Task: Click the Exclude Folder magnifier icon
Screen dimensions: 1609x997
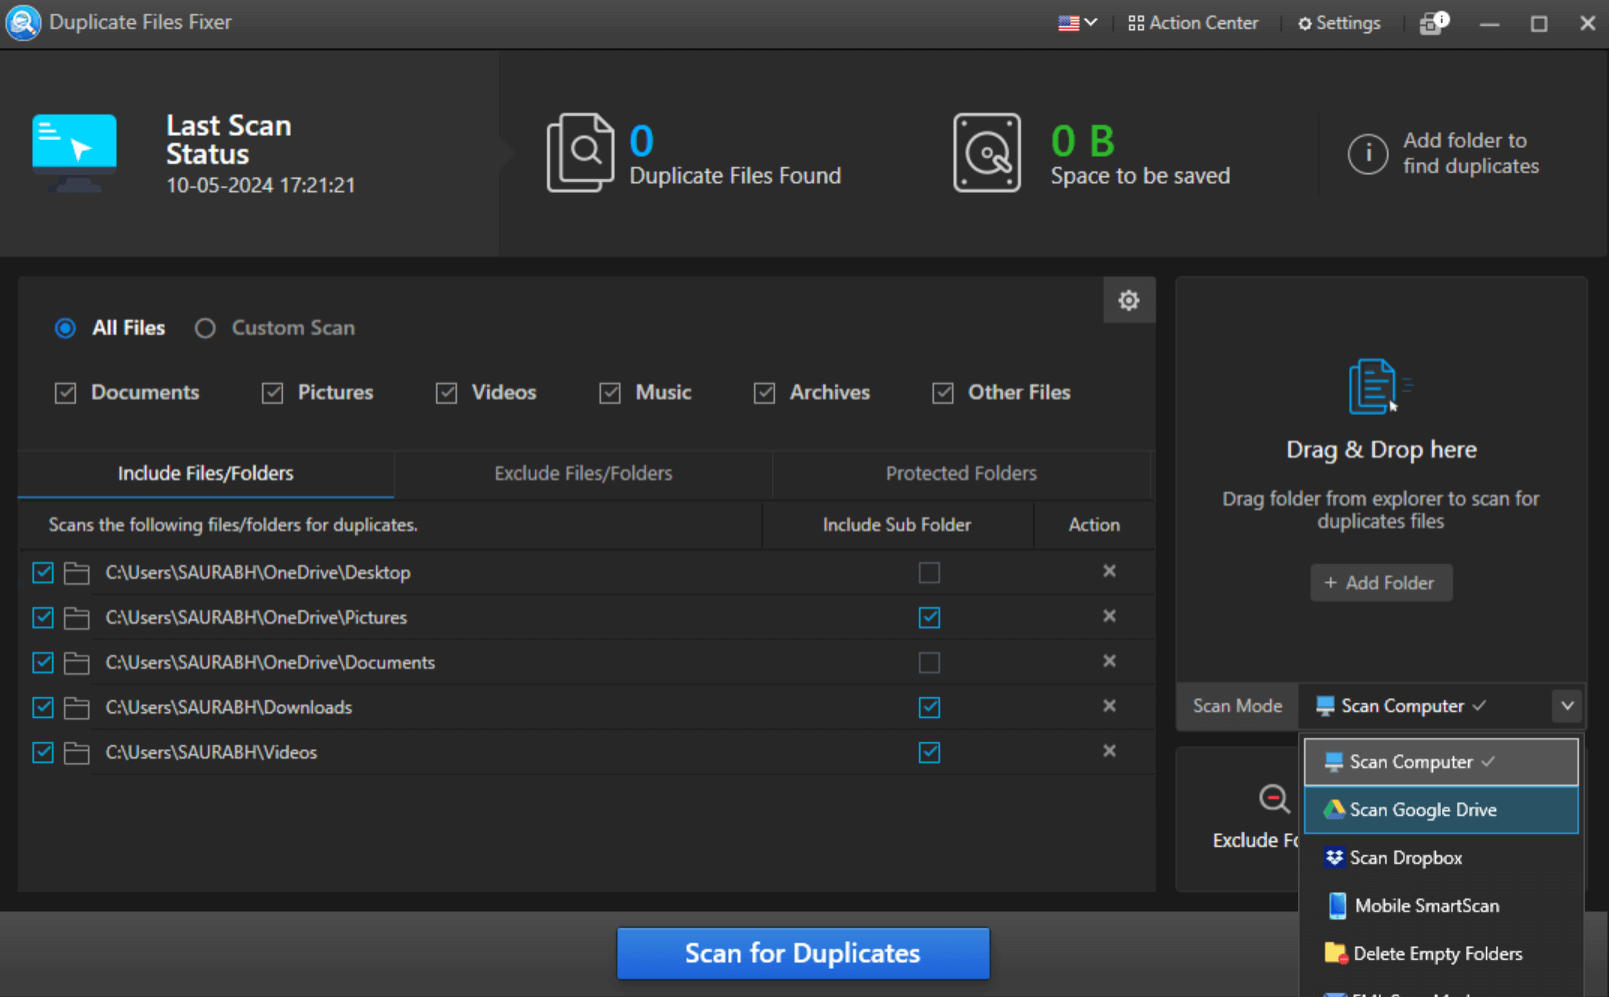Action: coord(1274,799)
